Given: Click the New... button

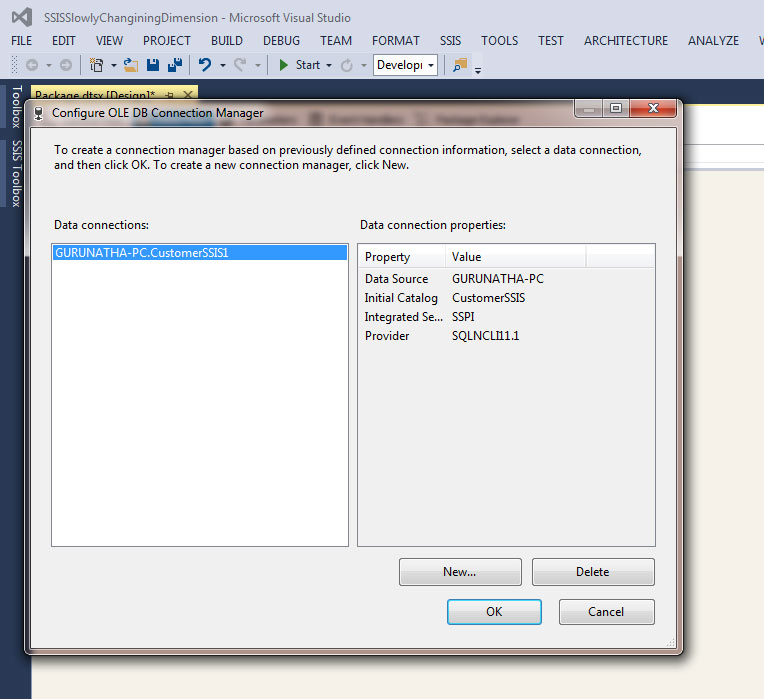Looking at the screenshot, I should (460, 571).
